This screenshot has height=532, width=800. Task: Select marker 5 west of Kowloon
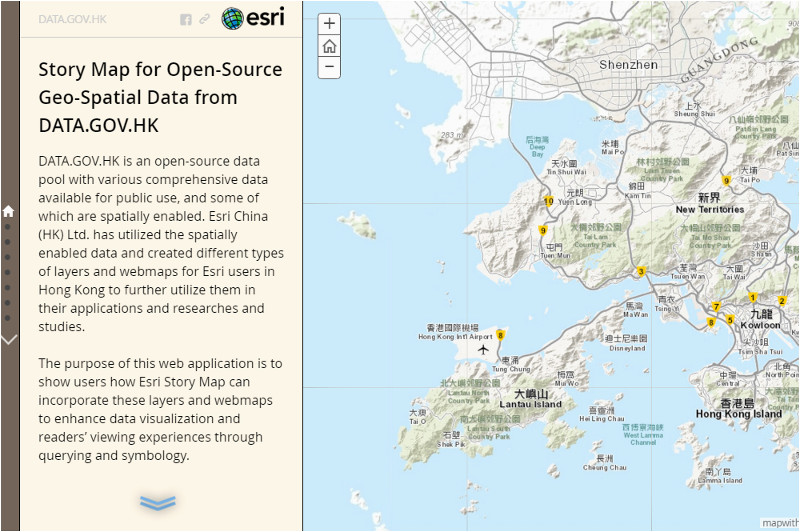730,320
